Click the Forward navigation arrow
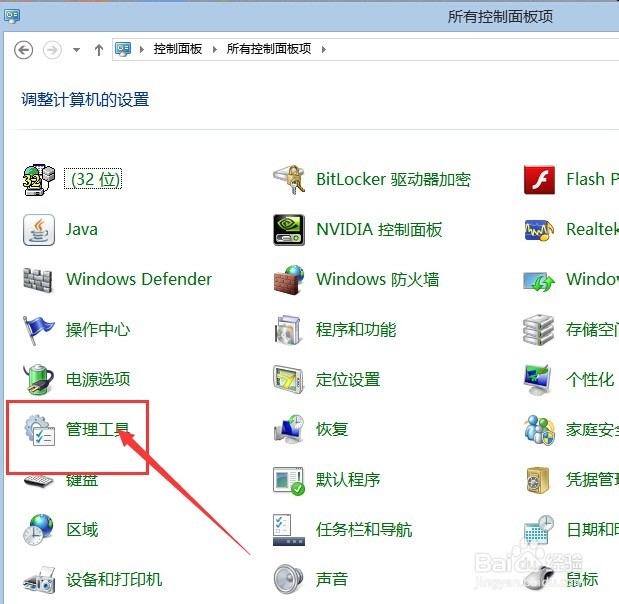 pos(52,50)
